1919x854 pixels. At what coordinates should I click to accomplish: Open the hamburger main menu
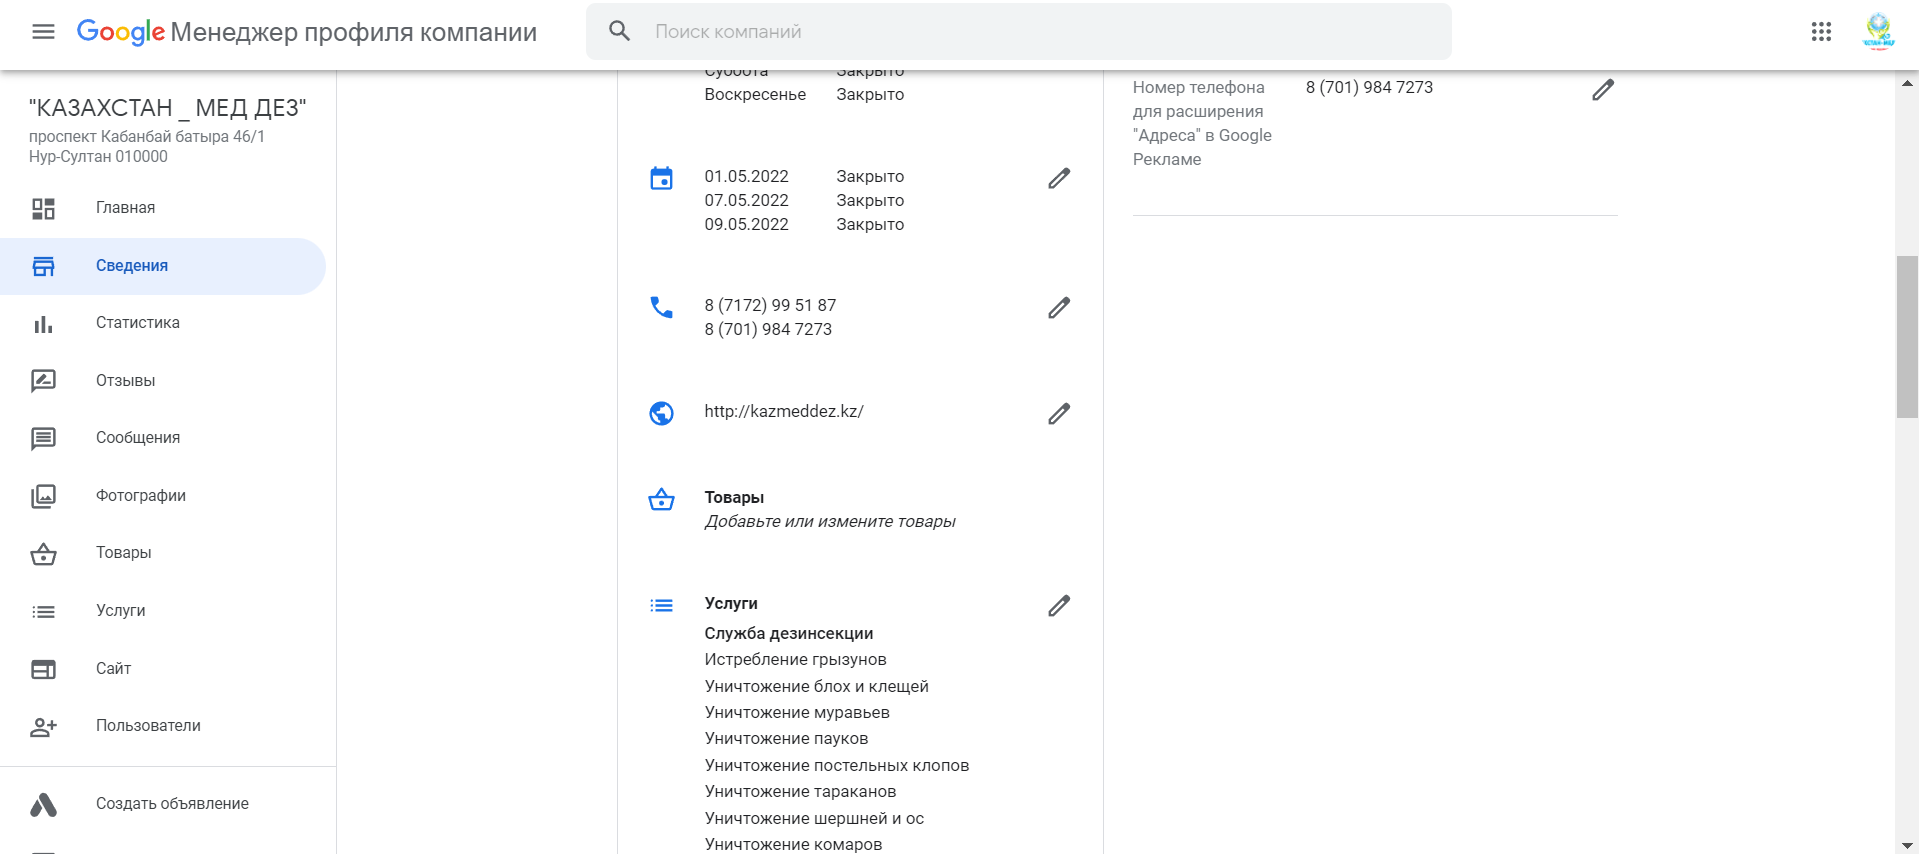click(43, 32)
